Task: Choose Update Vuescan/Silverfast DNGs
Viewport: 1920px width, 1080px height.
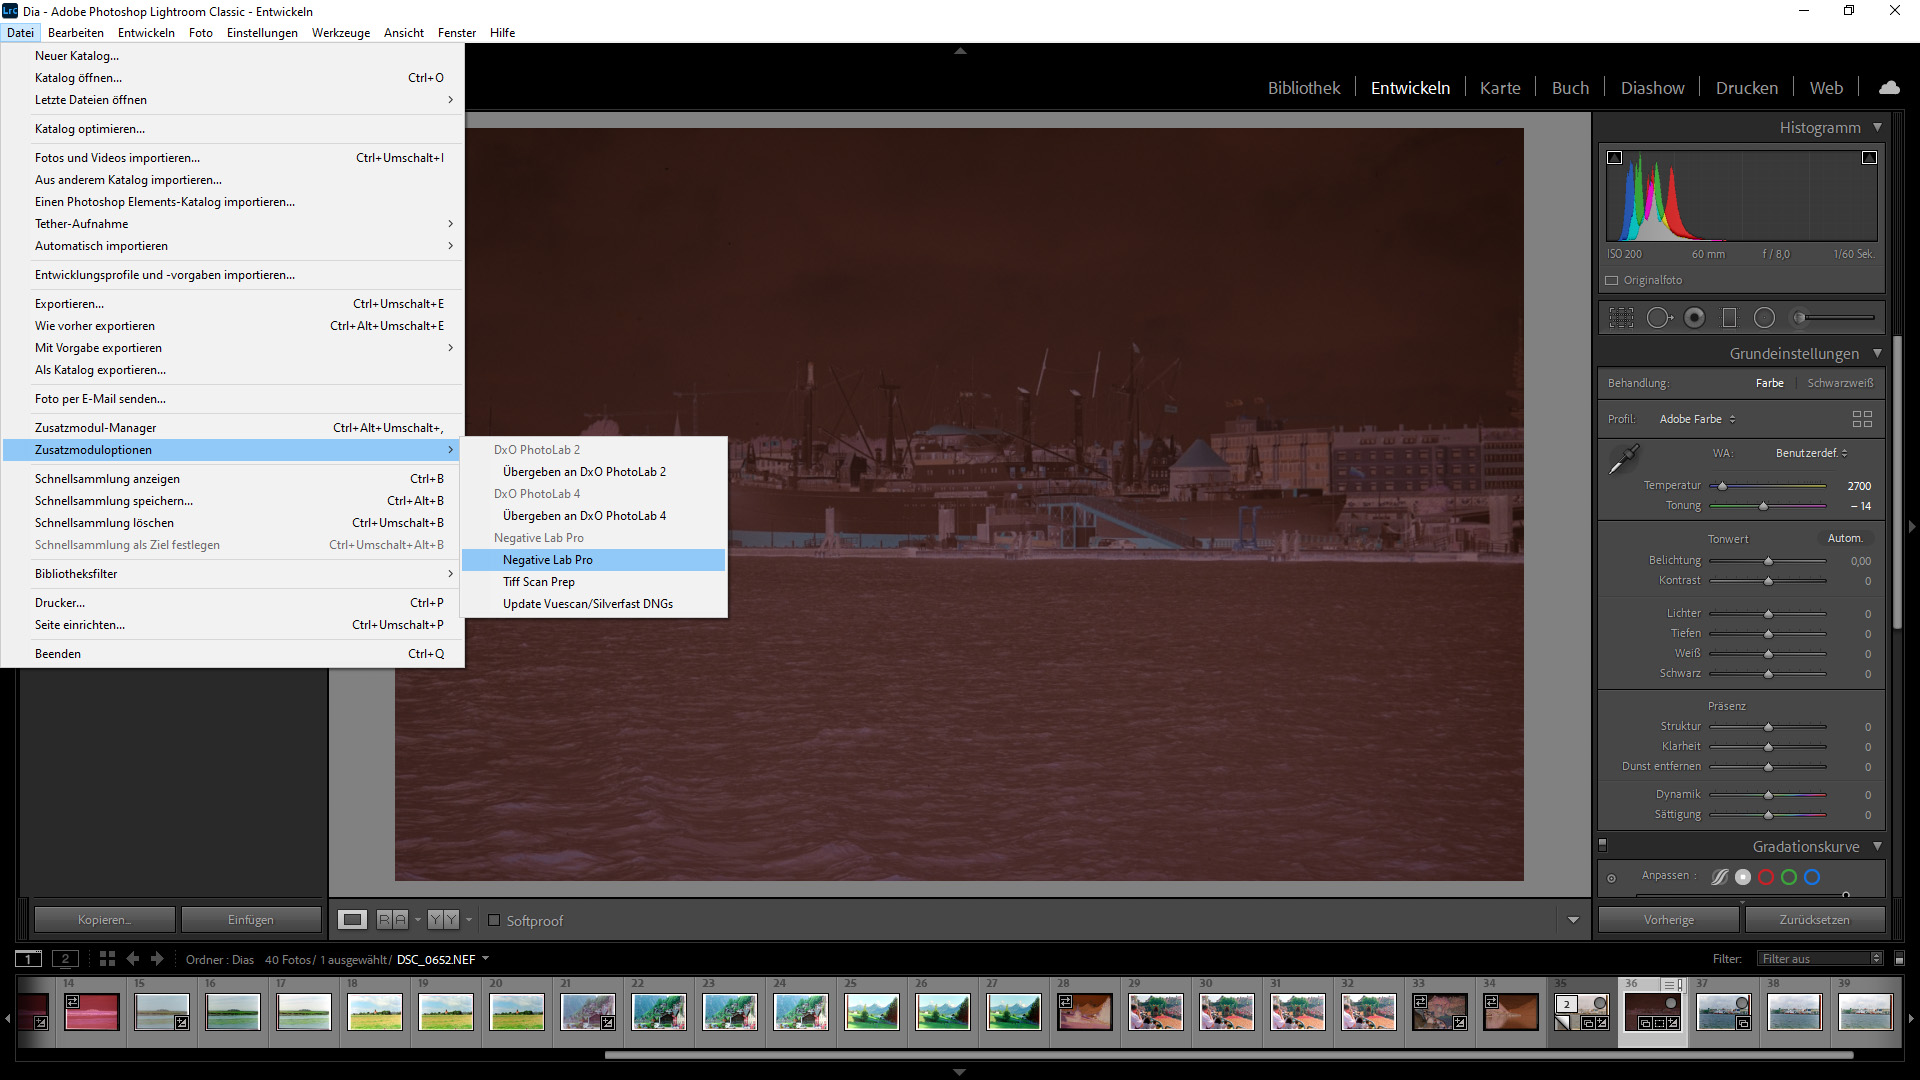Action: pyautogui.click(x=594, y=604)
